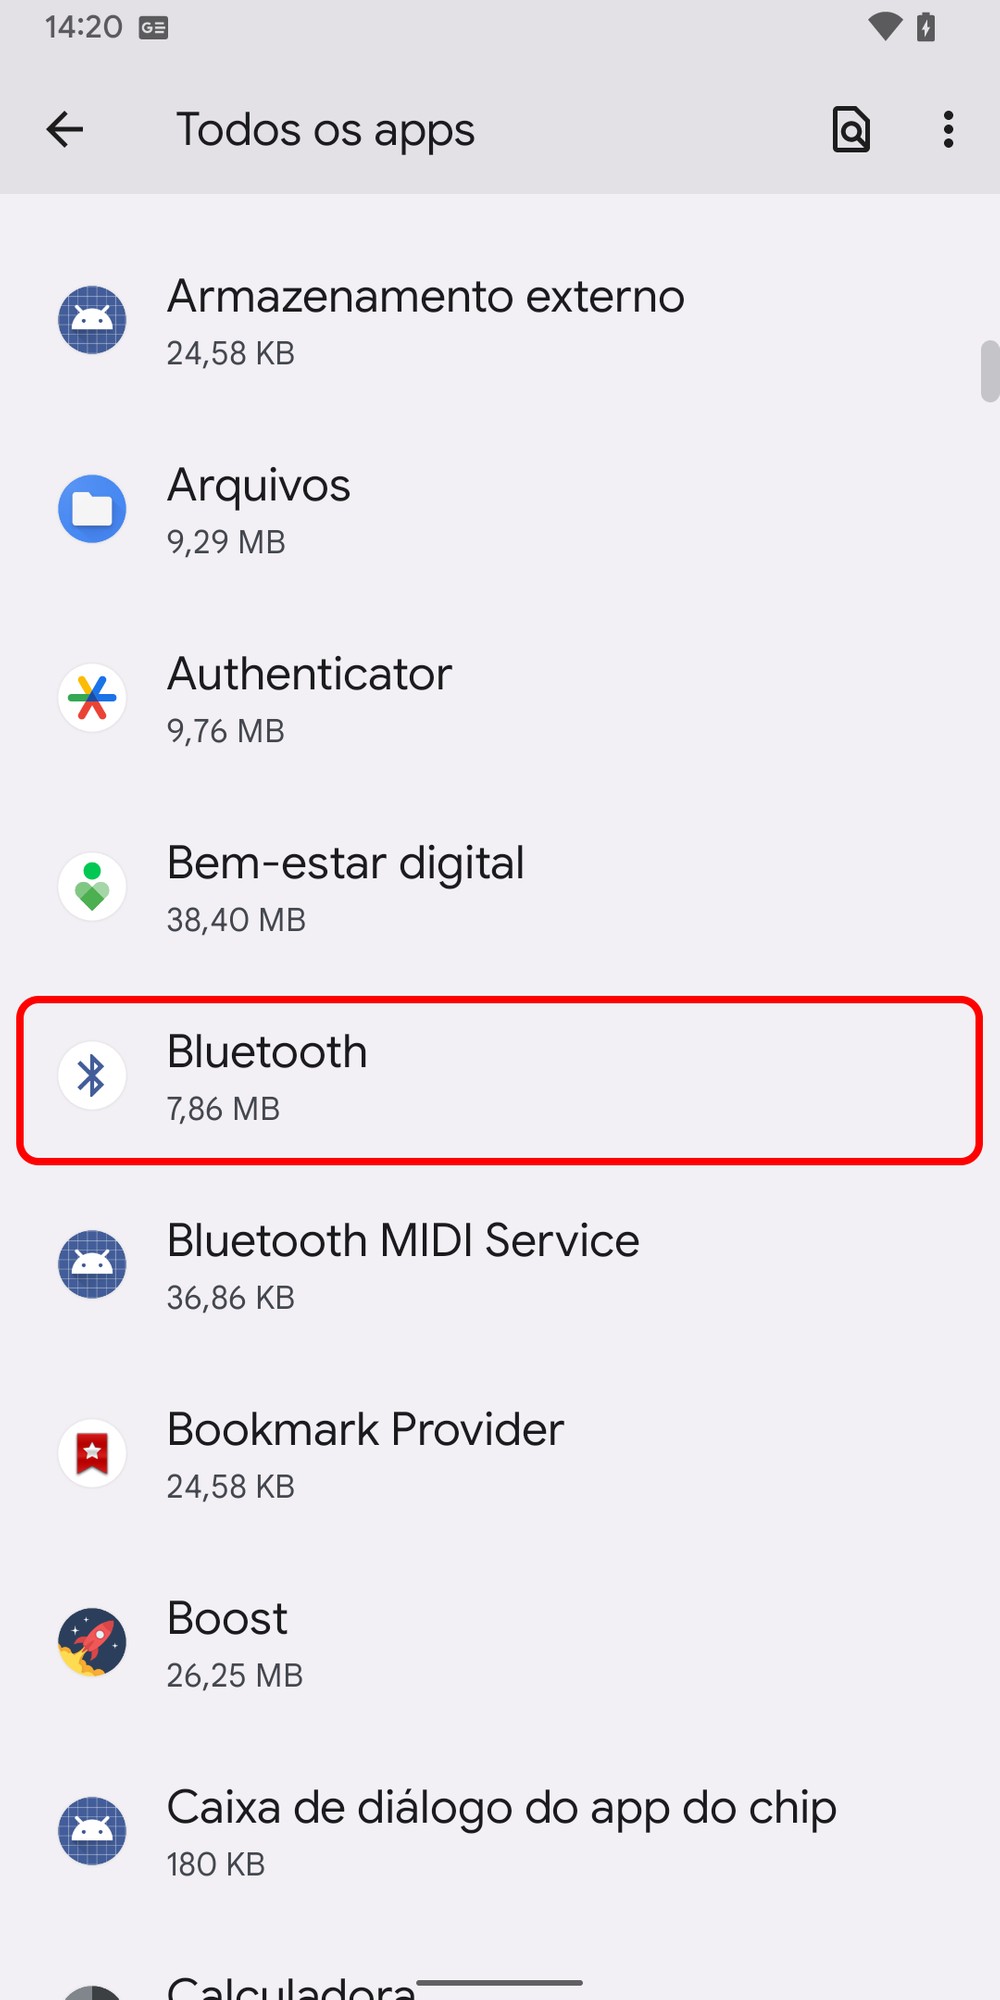The width and height of the screenshot is (1000, 2000).
Task: Open Bem-estar digital app info
Action: click(500, 887)
